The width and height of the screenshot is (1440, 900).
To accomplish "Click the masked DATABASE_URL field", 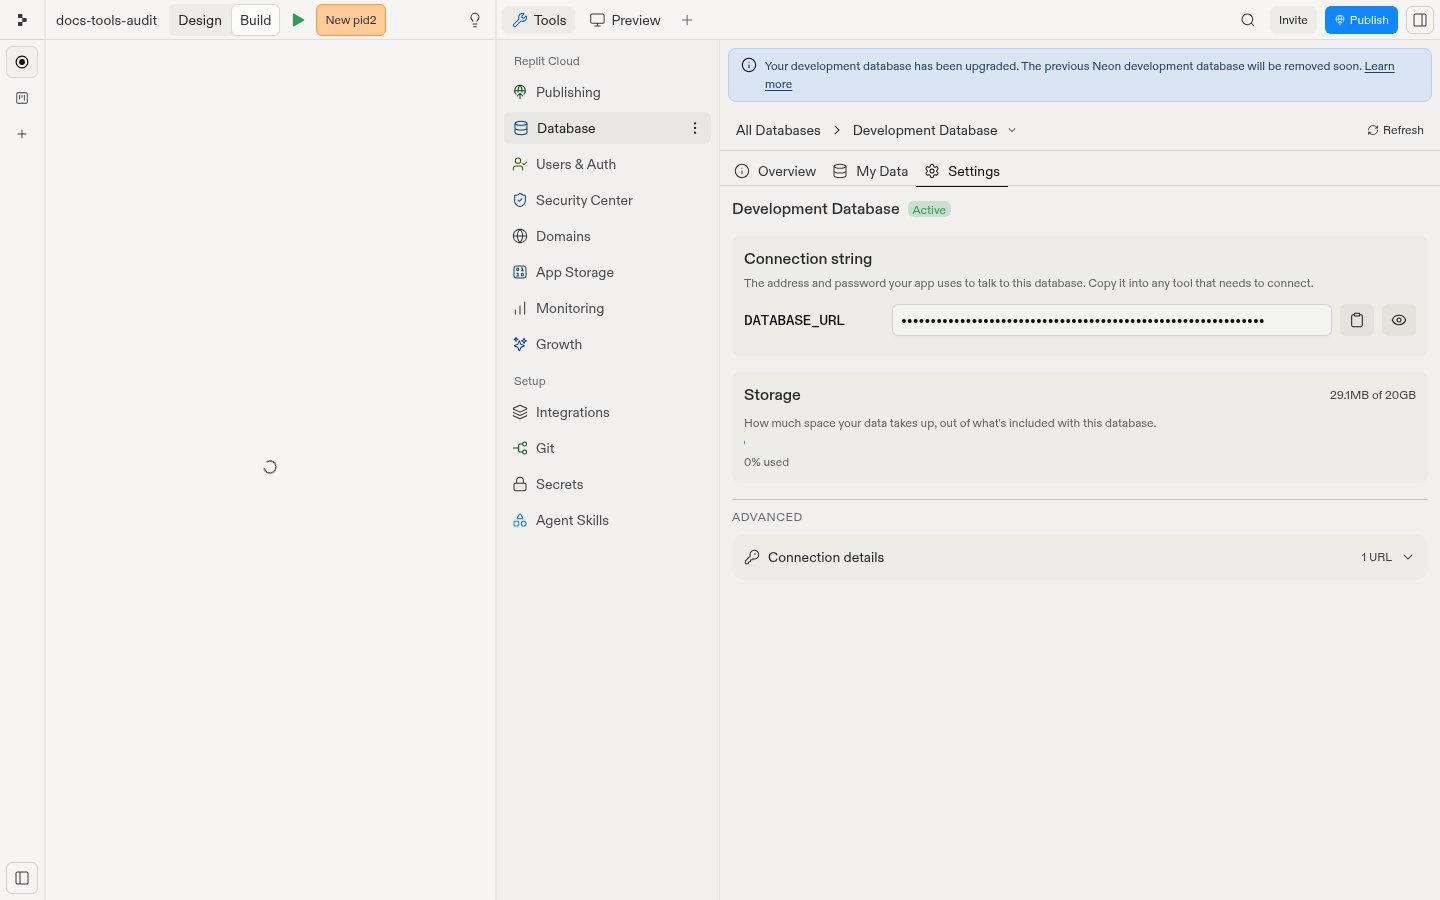I will point(1111,320).
